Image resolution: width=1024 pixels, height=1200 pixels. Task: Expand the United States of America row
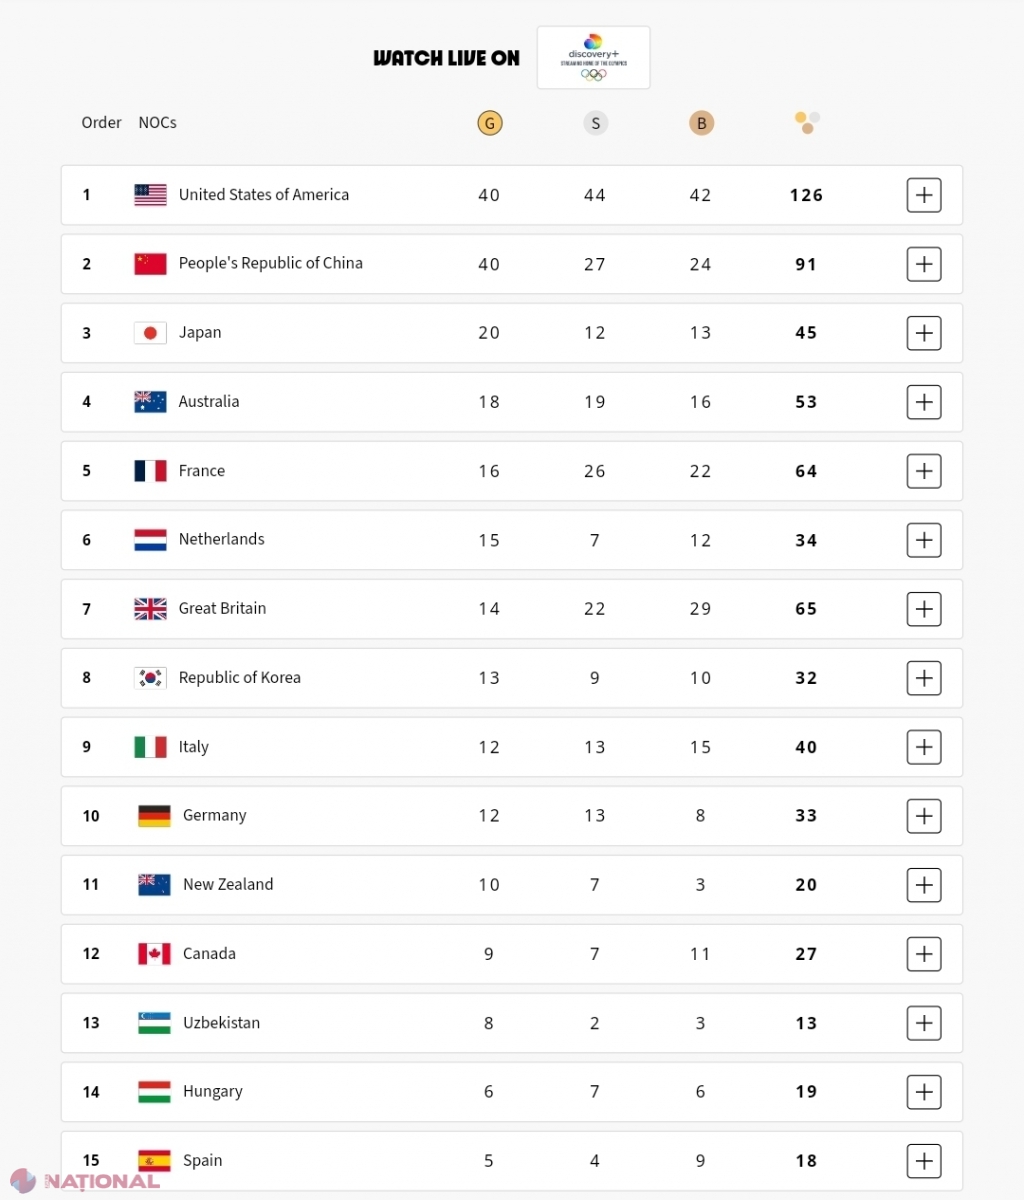pos(924,195)
